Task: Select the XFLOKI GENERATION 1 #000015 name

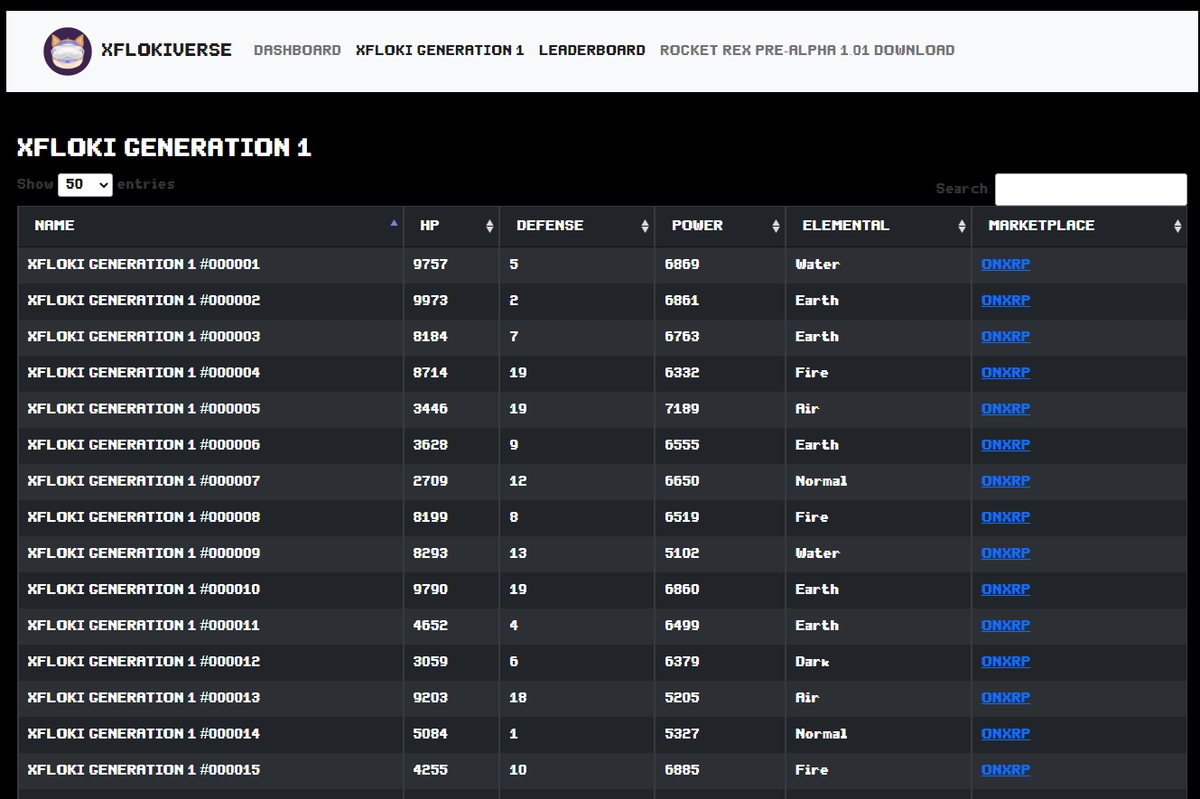Action: [x=144, y=770]
